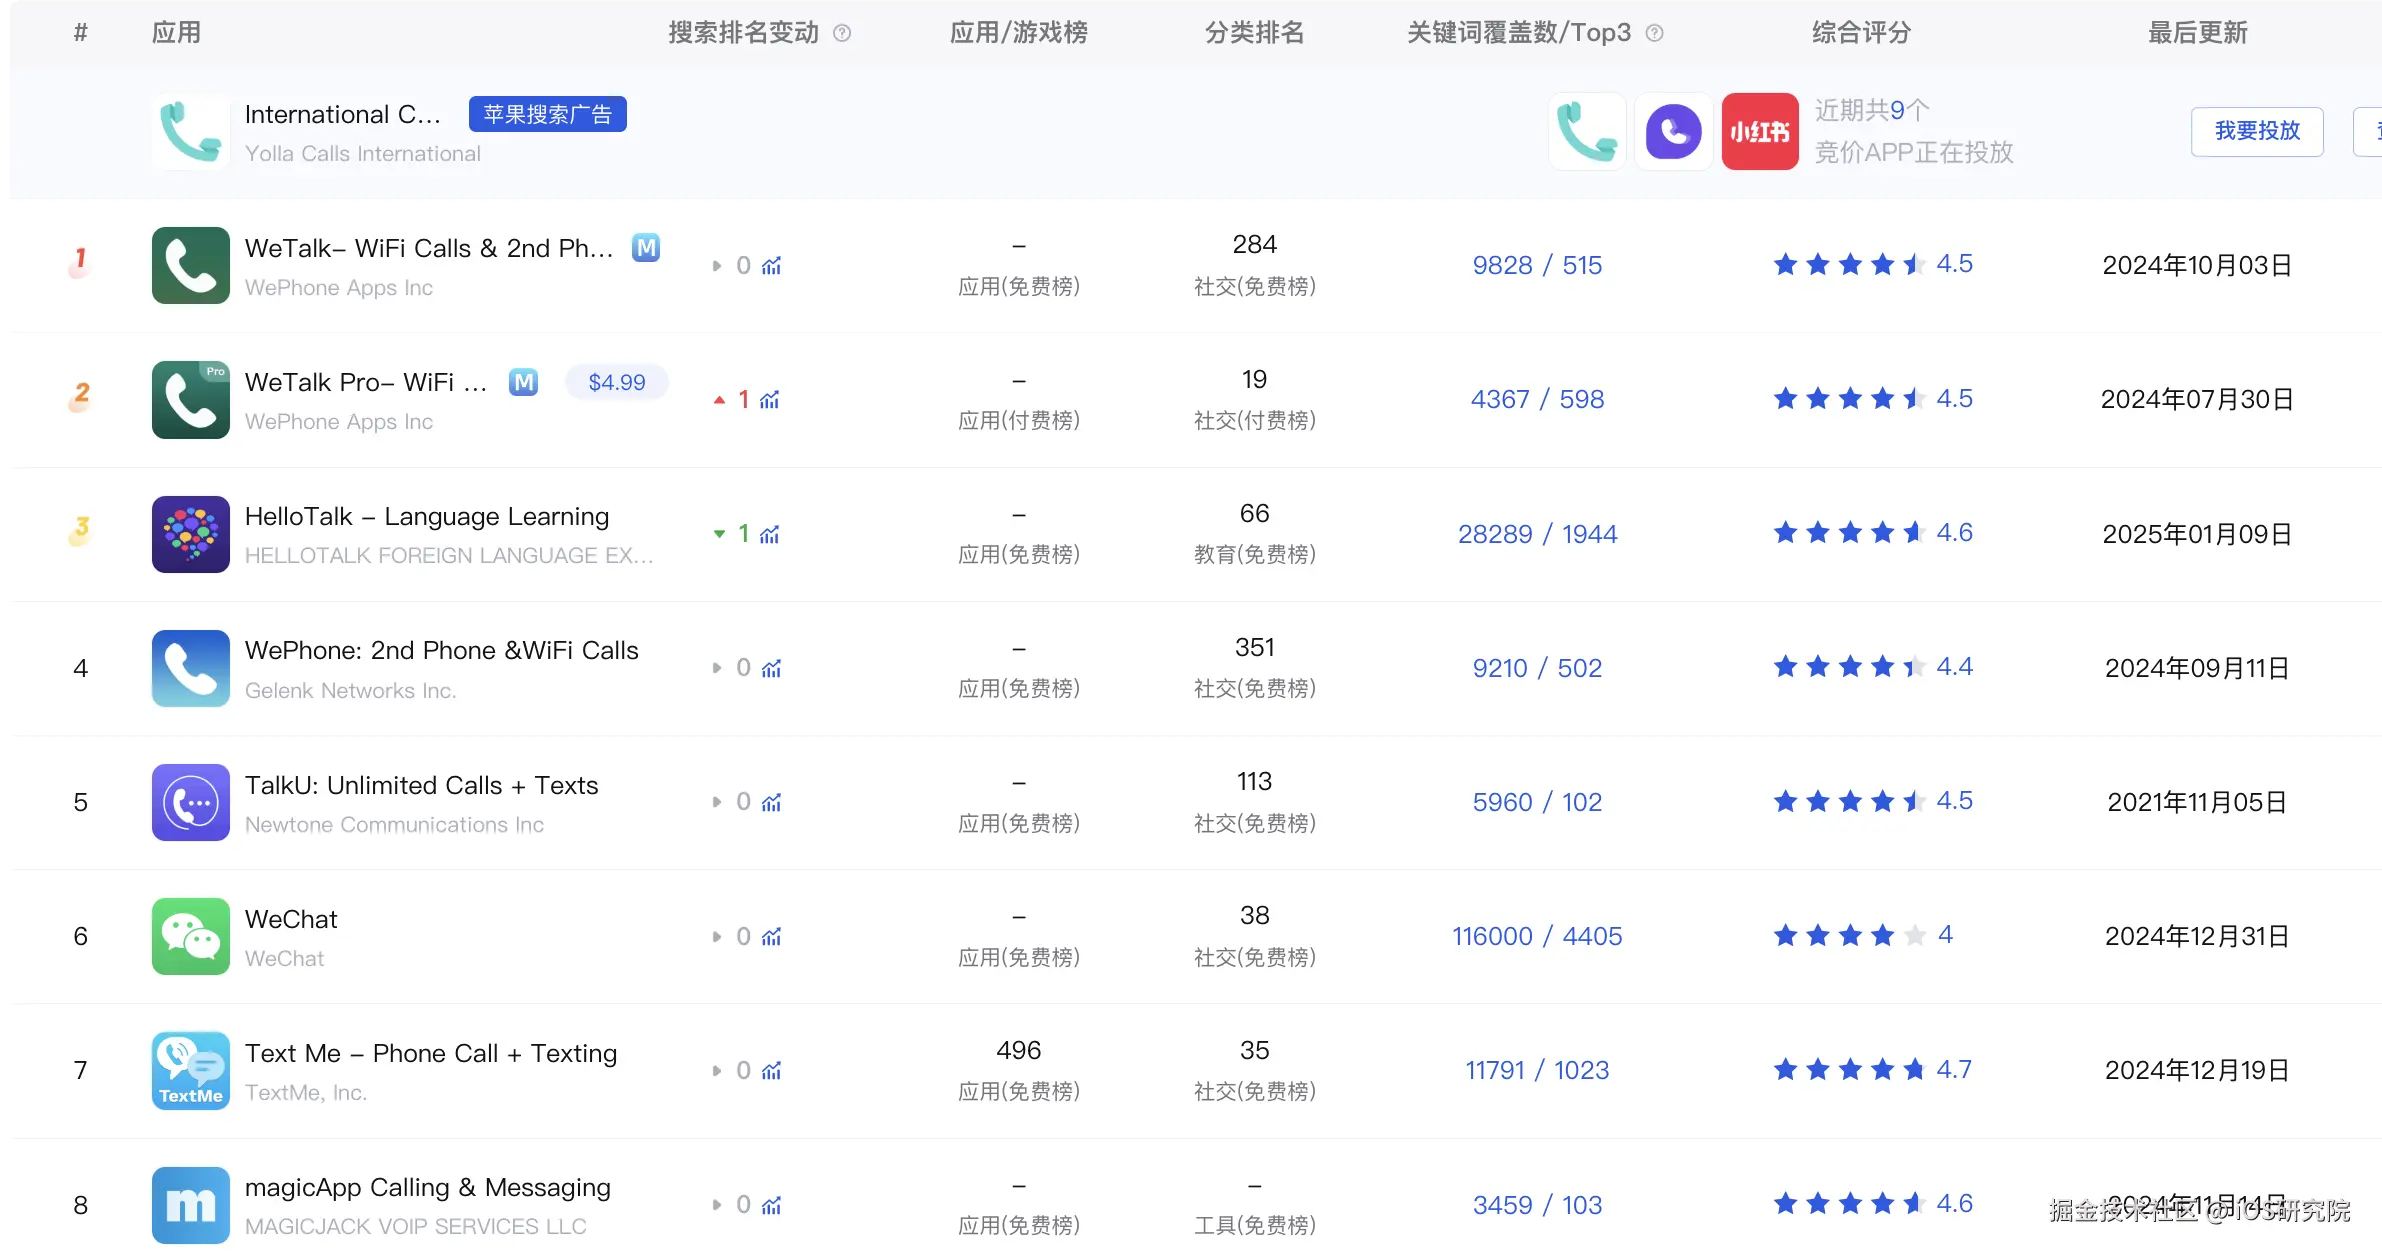Click the chart icon beside WeTalk Pro's rank change

[769, 399]
